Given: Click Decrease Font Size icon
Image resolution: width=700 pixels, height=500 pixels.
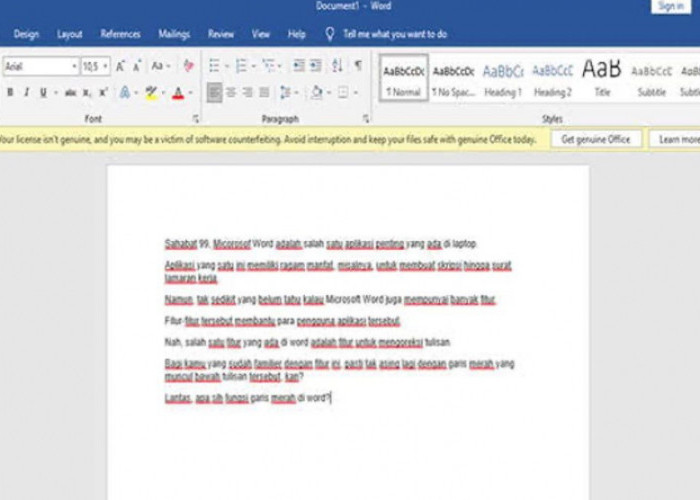Looking at the screenshot, I should [137, 66].
